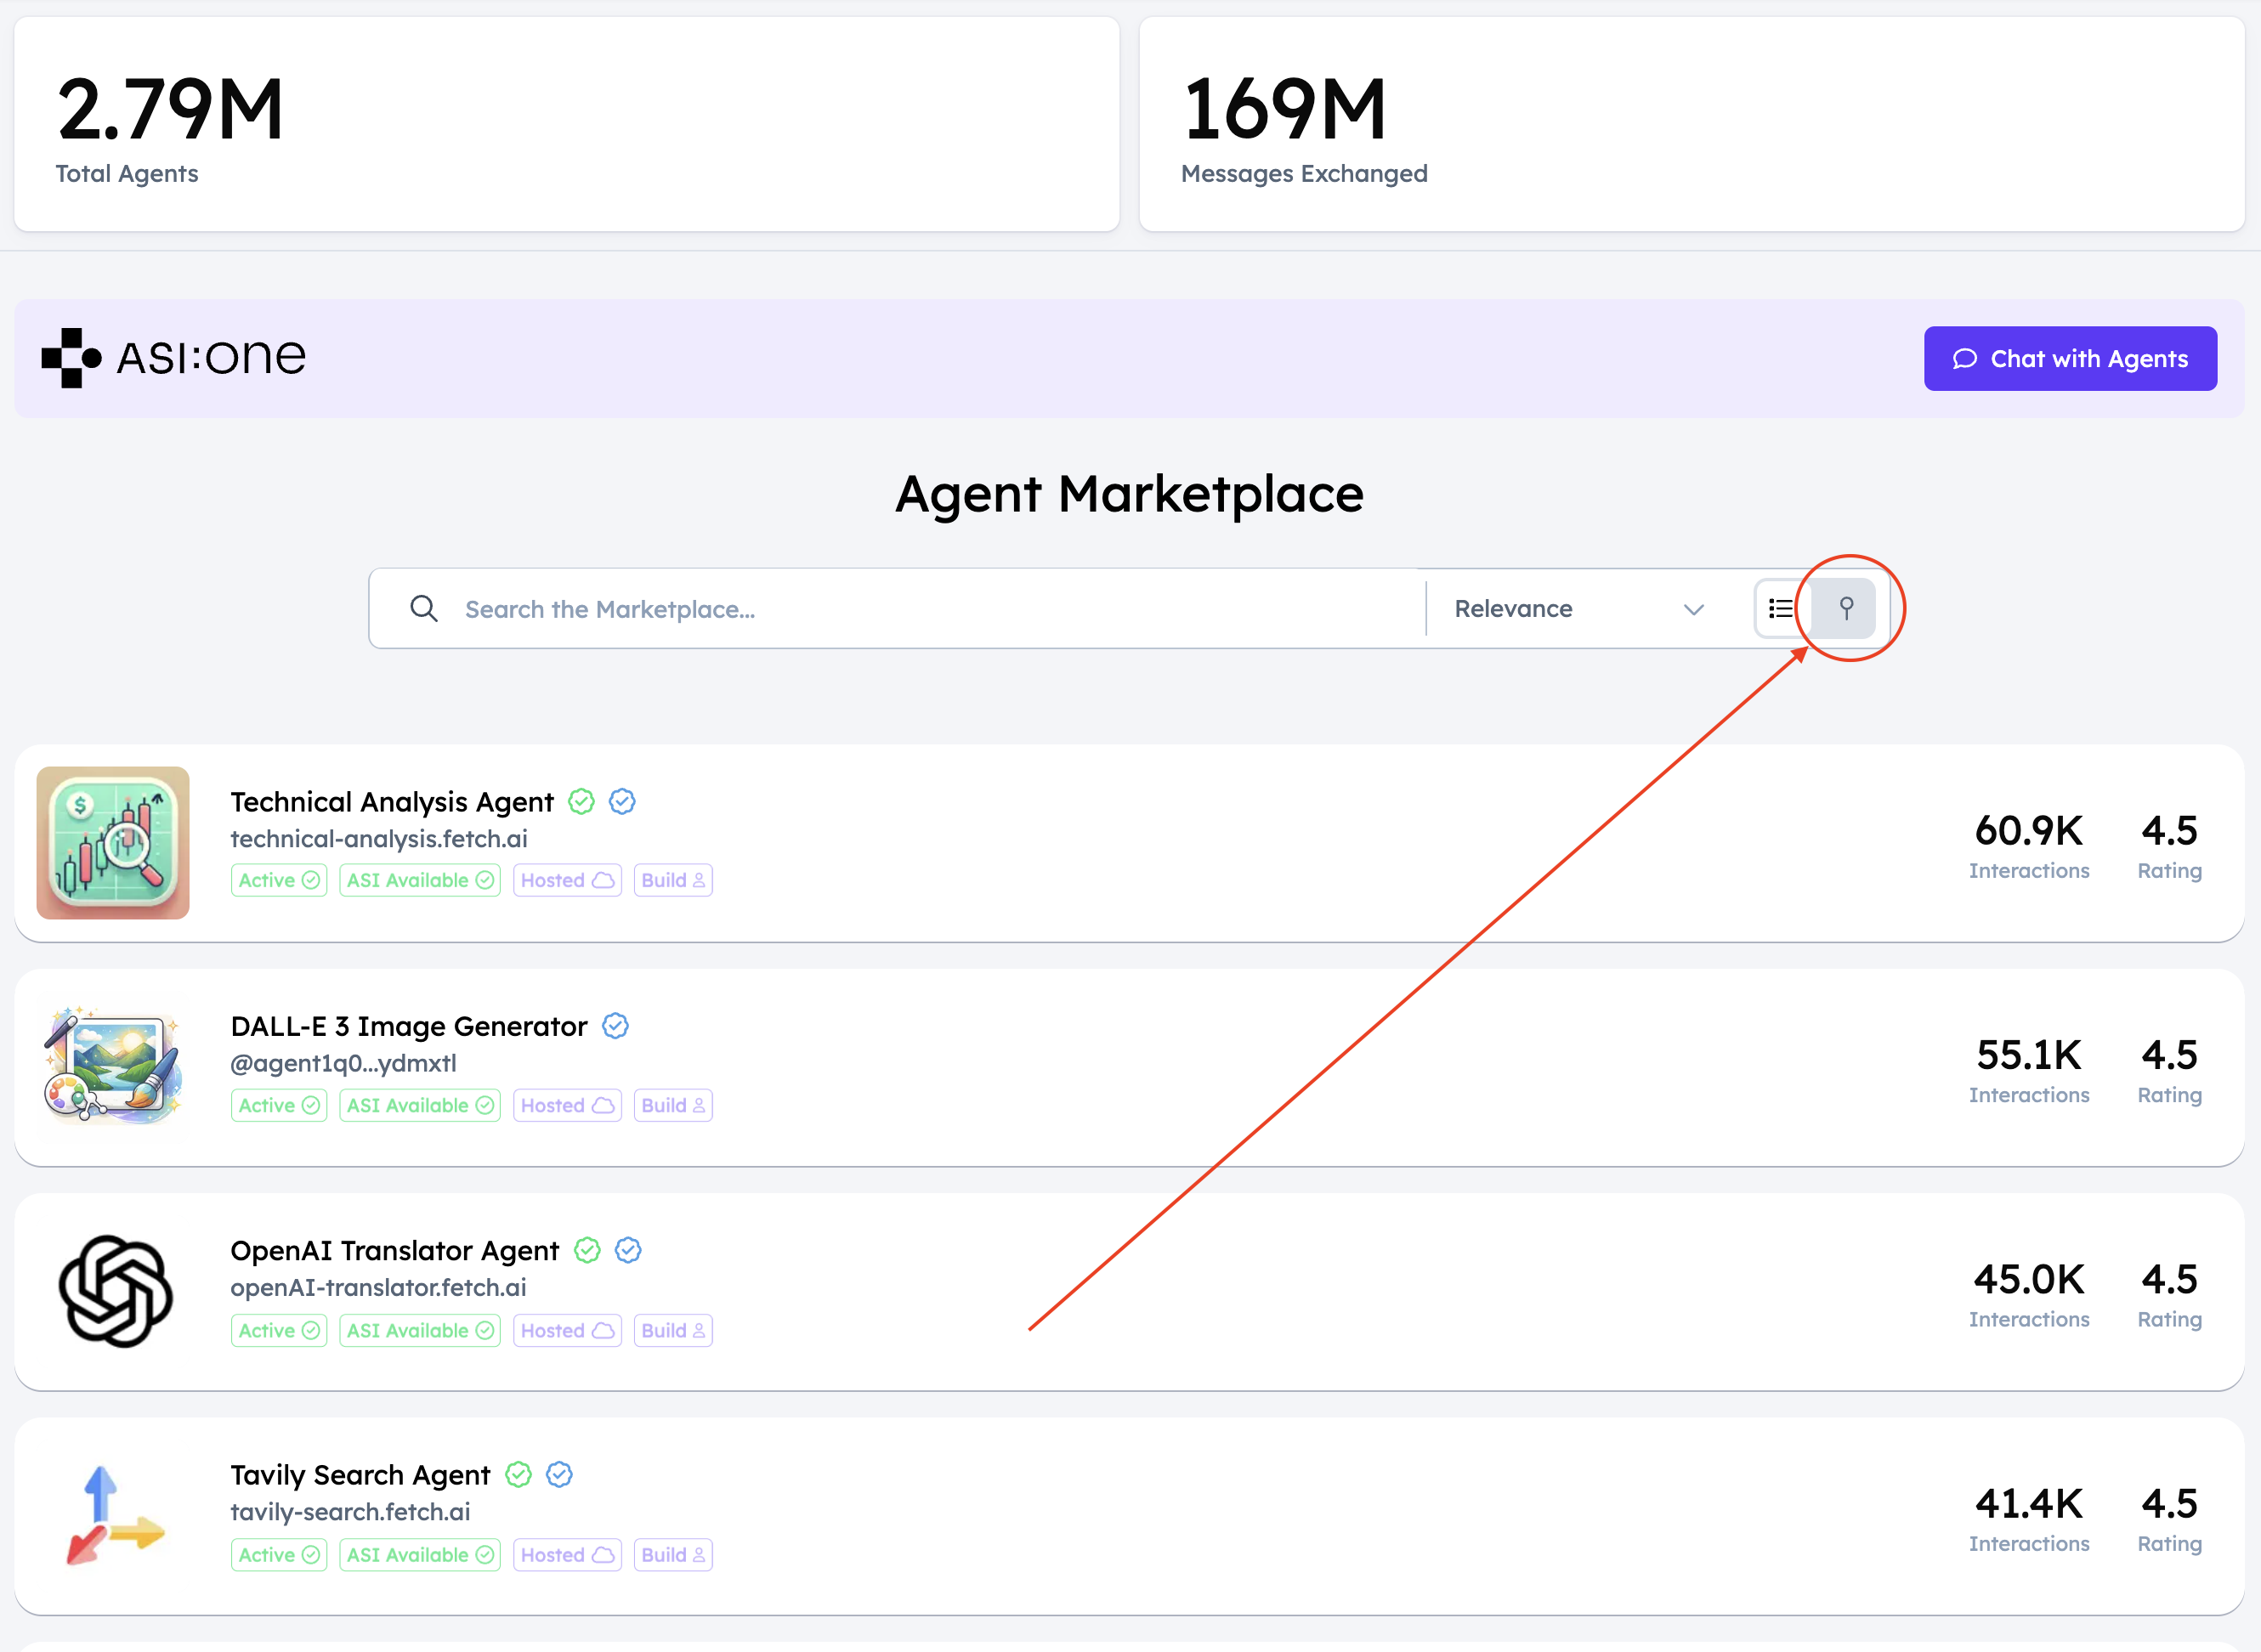Click the magnifying glass search icon
Screen dimensions: 2261x1652
click(424, 609)
